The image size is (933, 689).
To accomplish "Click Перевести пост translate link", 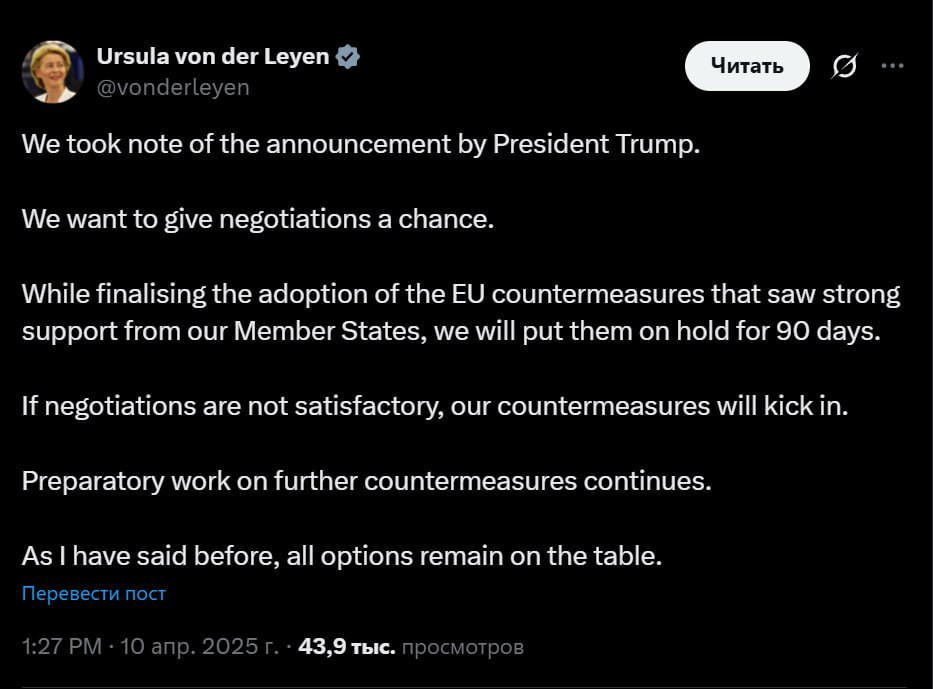I will (x=94, y=593).
